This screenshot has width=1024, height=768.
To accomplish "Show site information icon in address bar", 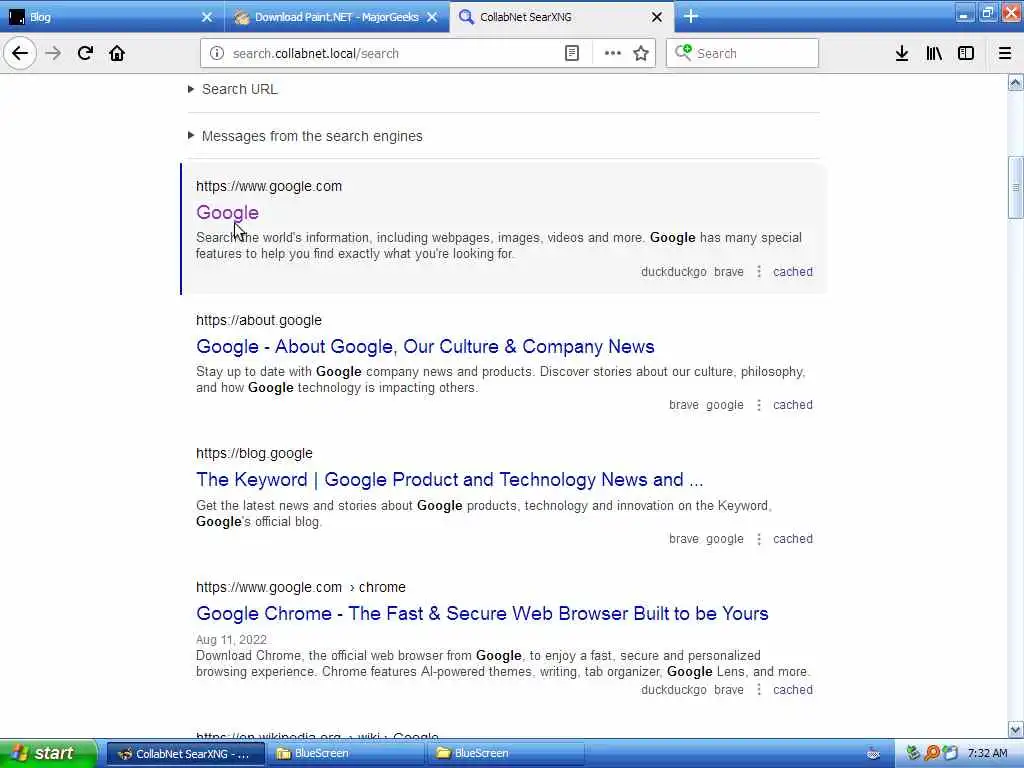I will [217, 54].
